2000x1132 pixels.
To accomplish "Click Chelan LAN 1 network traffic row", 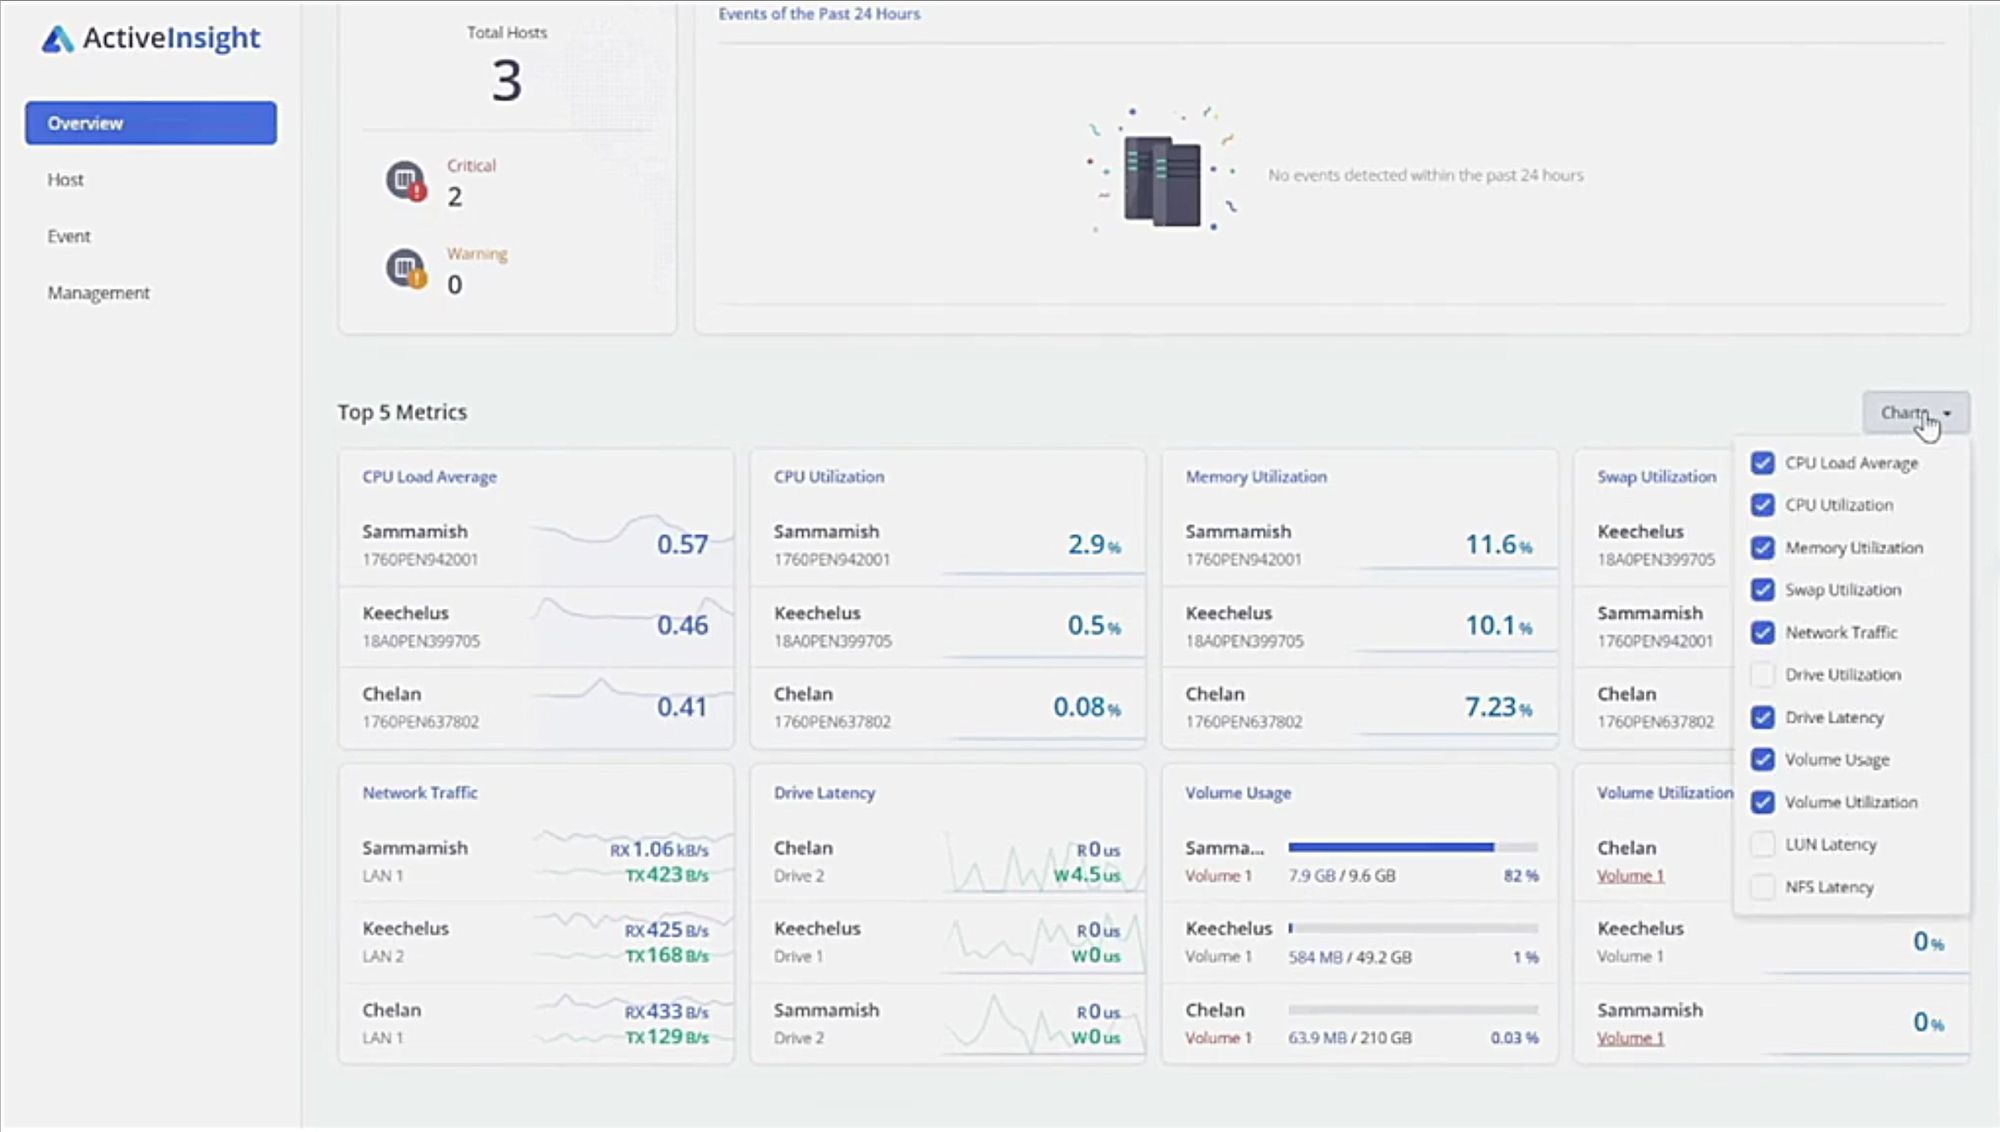I will click(x=536, y=1024).
